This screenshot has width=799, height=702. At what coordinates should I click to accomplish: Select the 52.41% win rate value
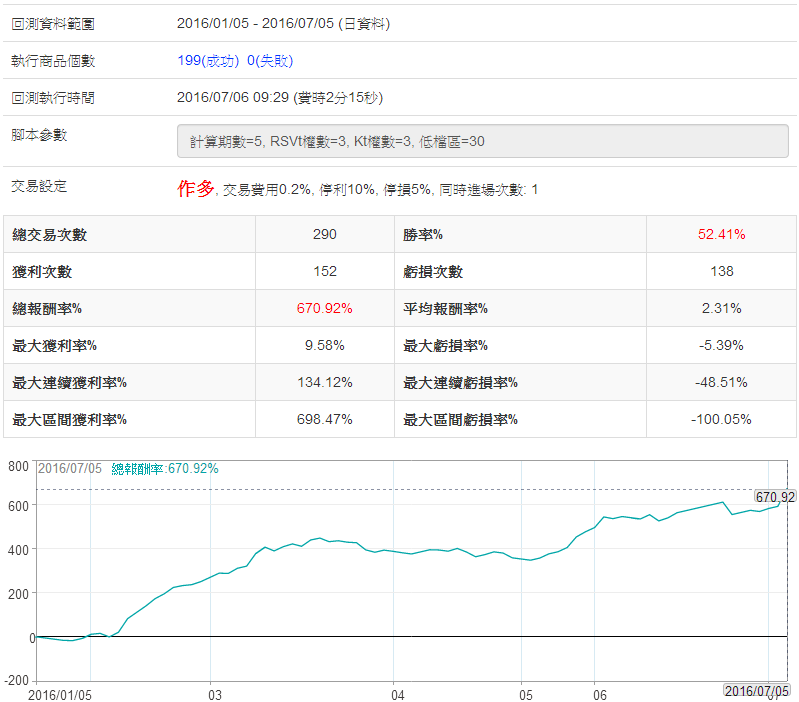pyautogui.click(x=721, y=234)
